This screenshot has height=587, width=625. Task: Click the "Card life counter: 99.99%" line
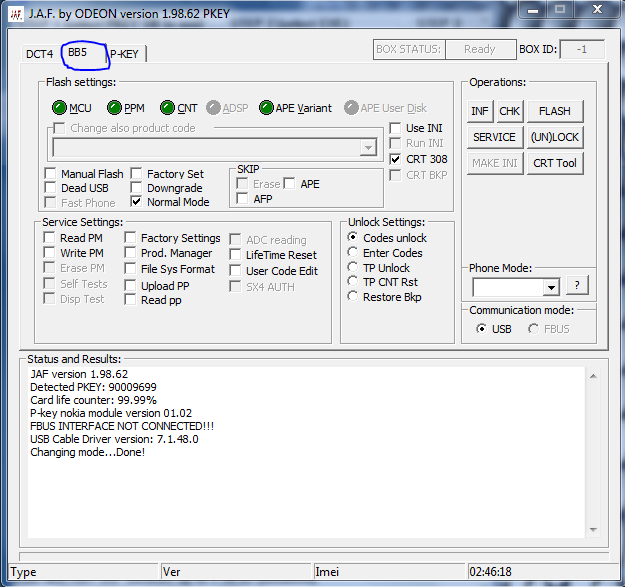pos(93,400)
